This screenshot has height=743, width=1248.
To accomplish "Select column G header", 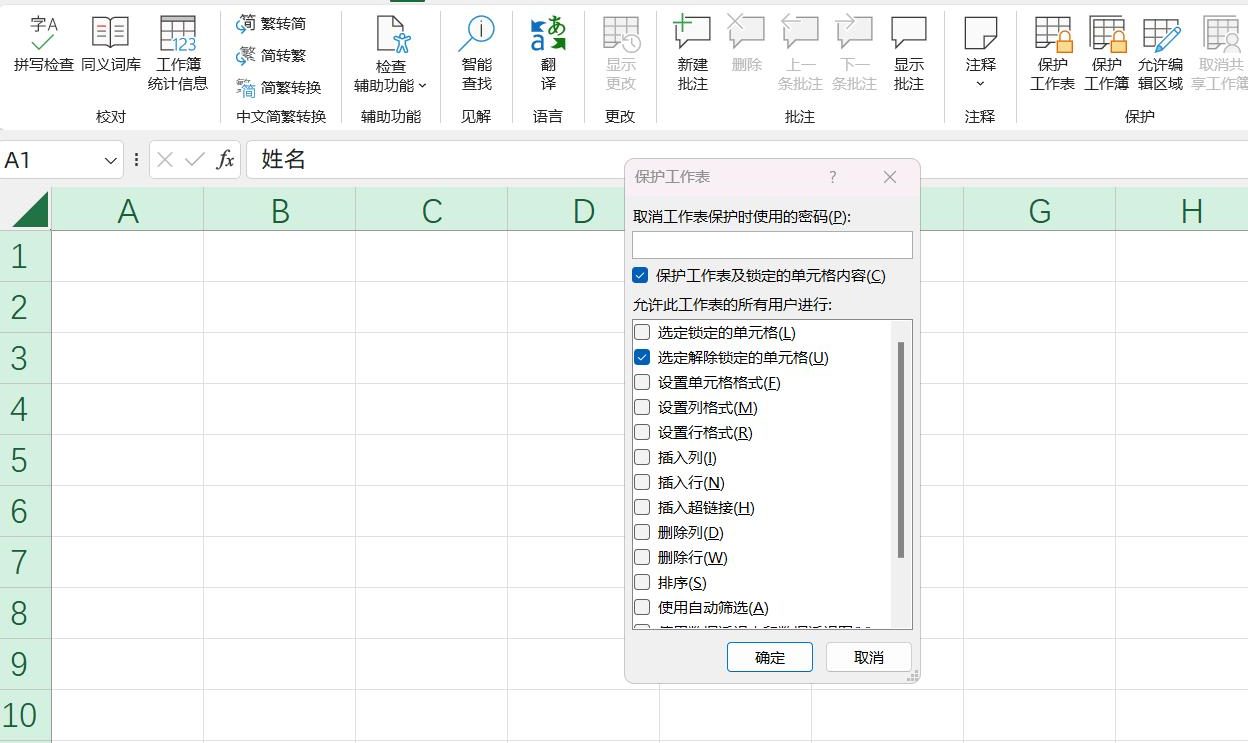I will (1040, 210).
